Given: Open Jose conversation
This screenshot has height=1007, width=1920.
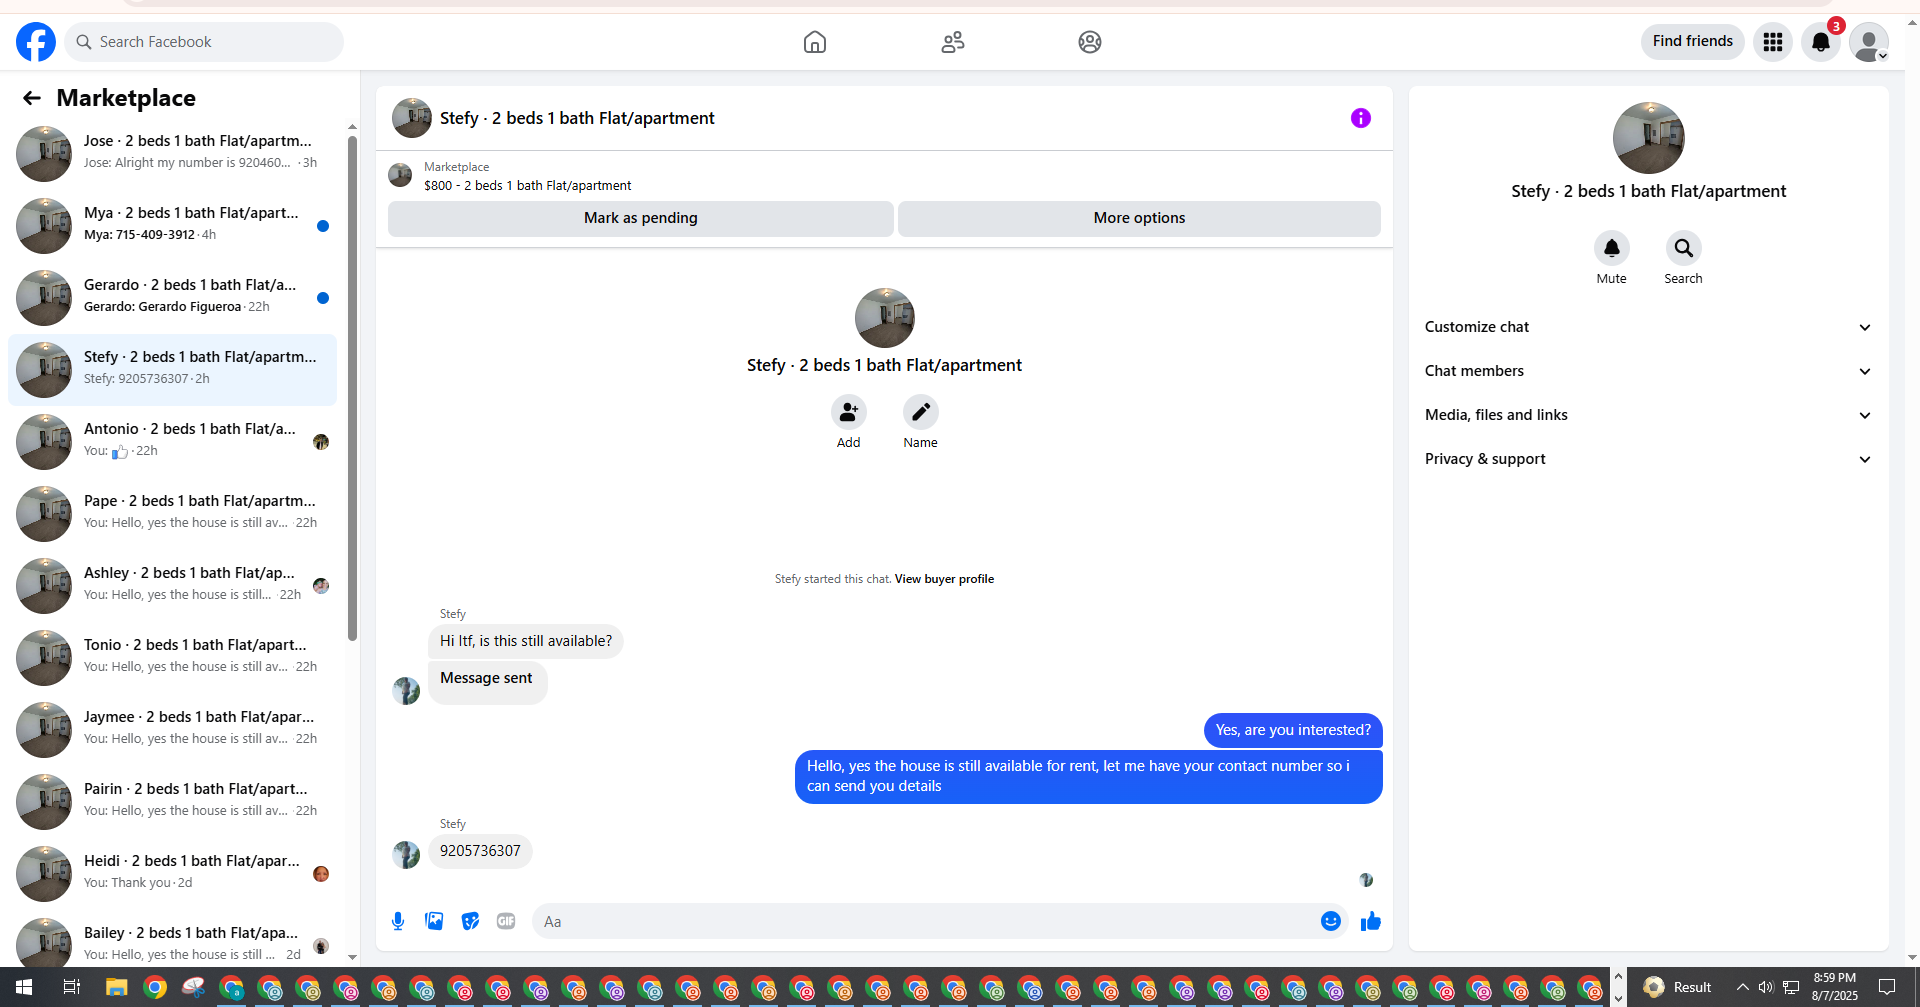Looking at the screenshot, I should point(172,153).
